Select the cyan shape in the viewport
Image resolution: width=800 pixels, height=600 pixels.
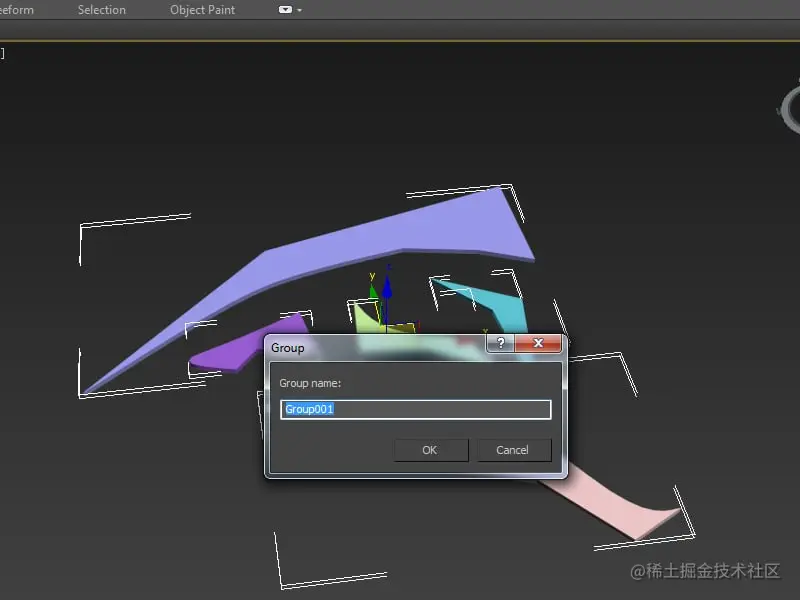(503, 306)
